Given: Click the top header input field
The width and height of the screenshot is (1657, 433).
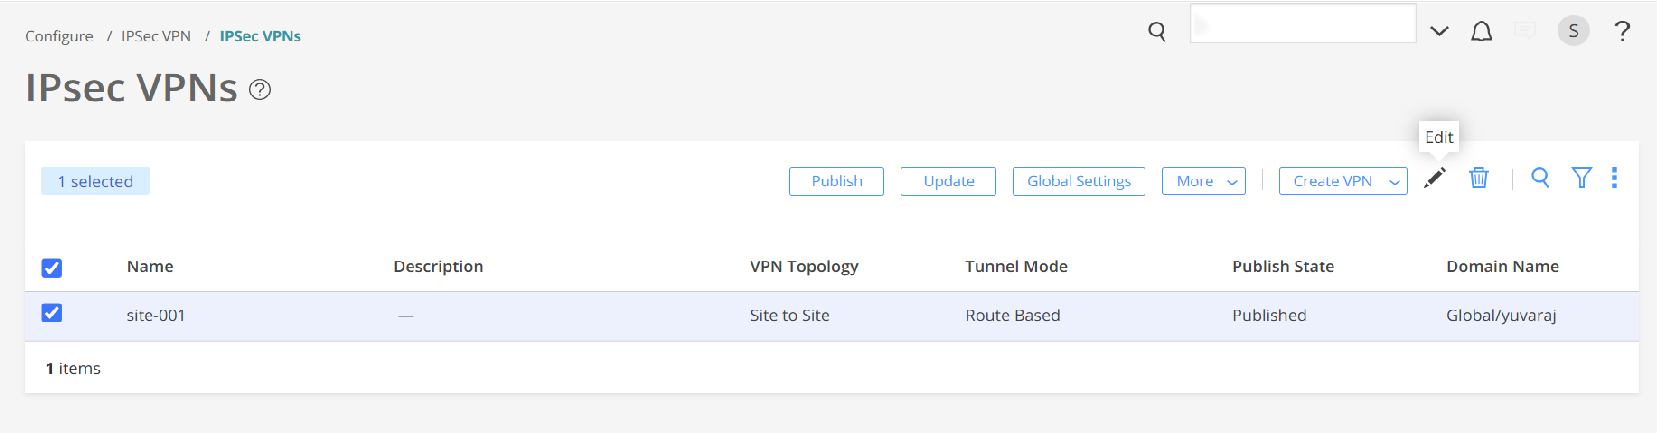Looking at the screenshot, I should pyautogui.click(x=1302, y=24).
